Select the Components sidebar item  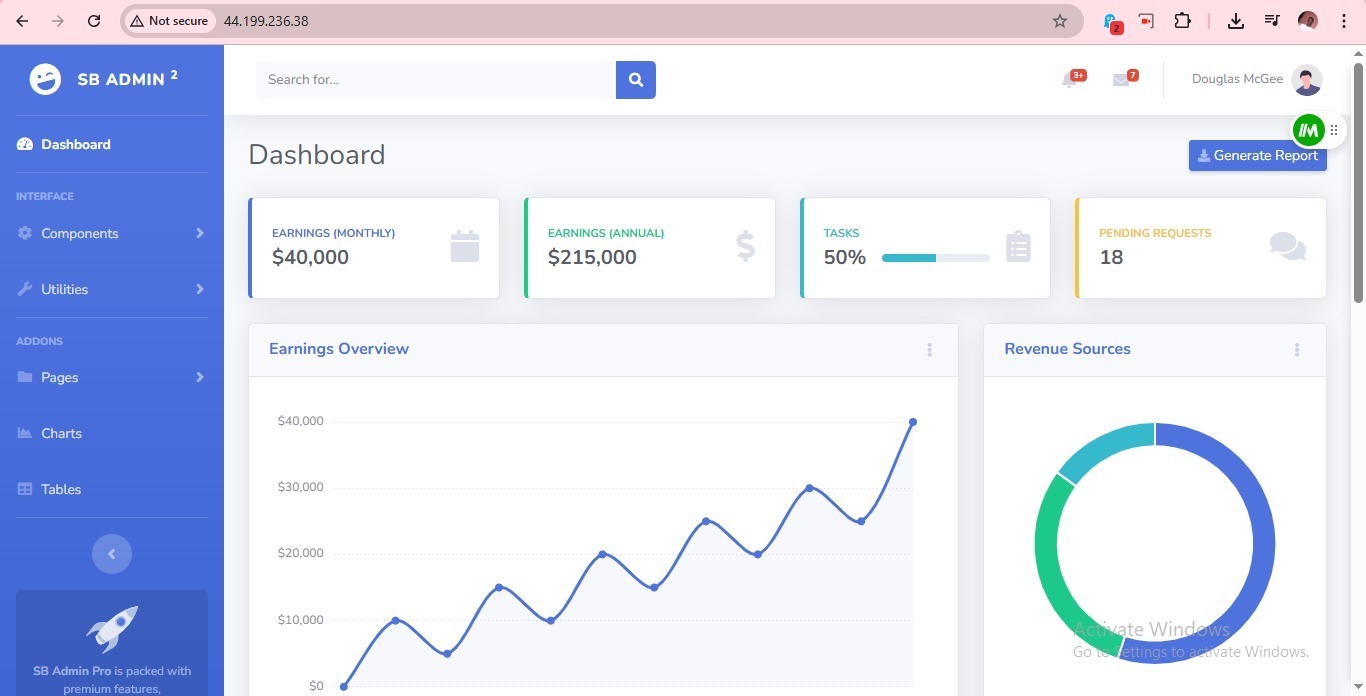[112, 233]
